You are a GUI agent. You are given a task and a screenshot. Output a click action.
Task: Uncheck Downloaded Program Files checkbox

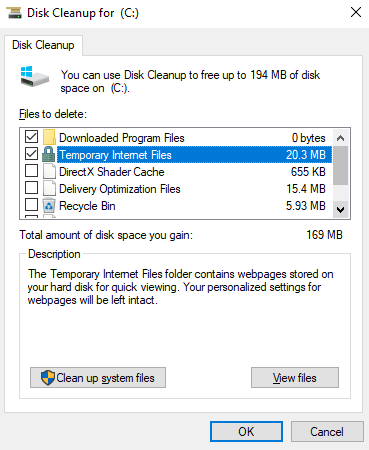click(31, 137)
